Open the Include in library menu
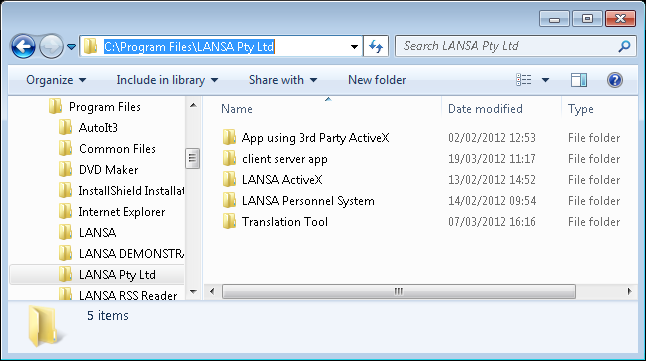 coord(167,80)
